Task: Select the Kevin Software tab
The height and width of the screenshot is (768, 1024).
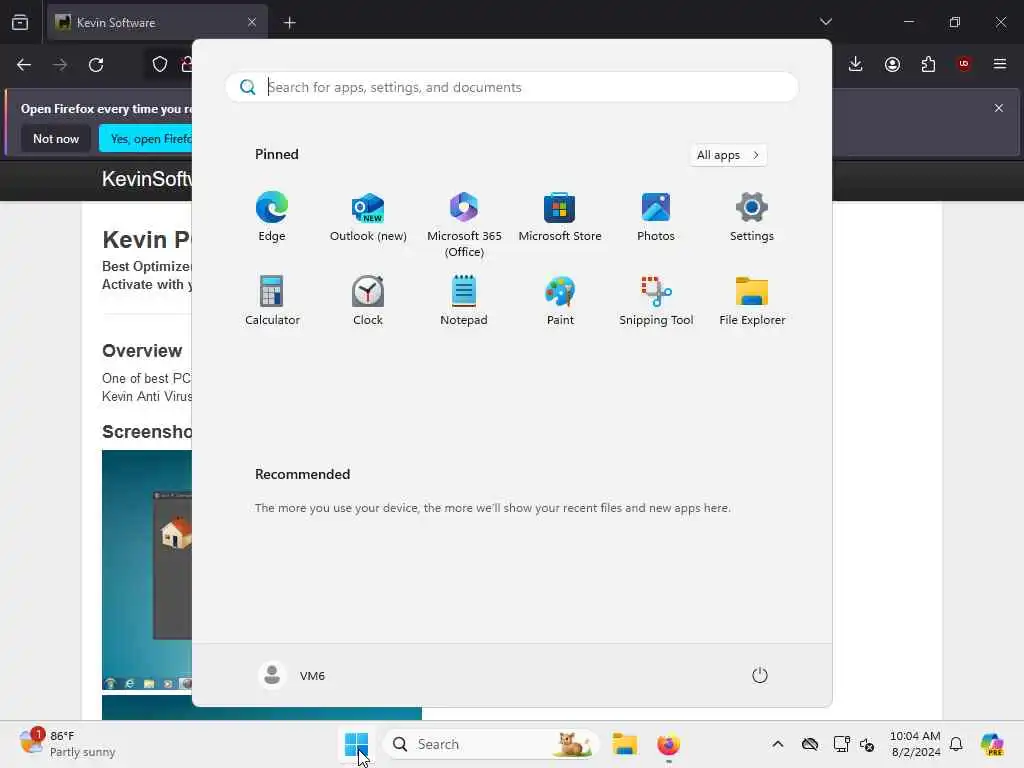Action: [x=157, y=23]
